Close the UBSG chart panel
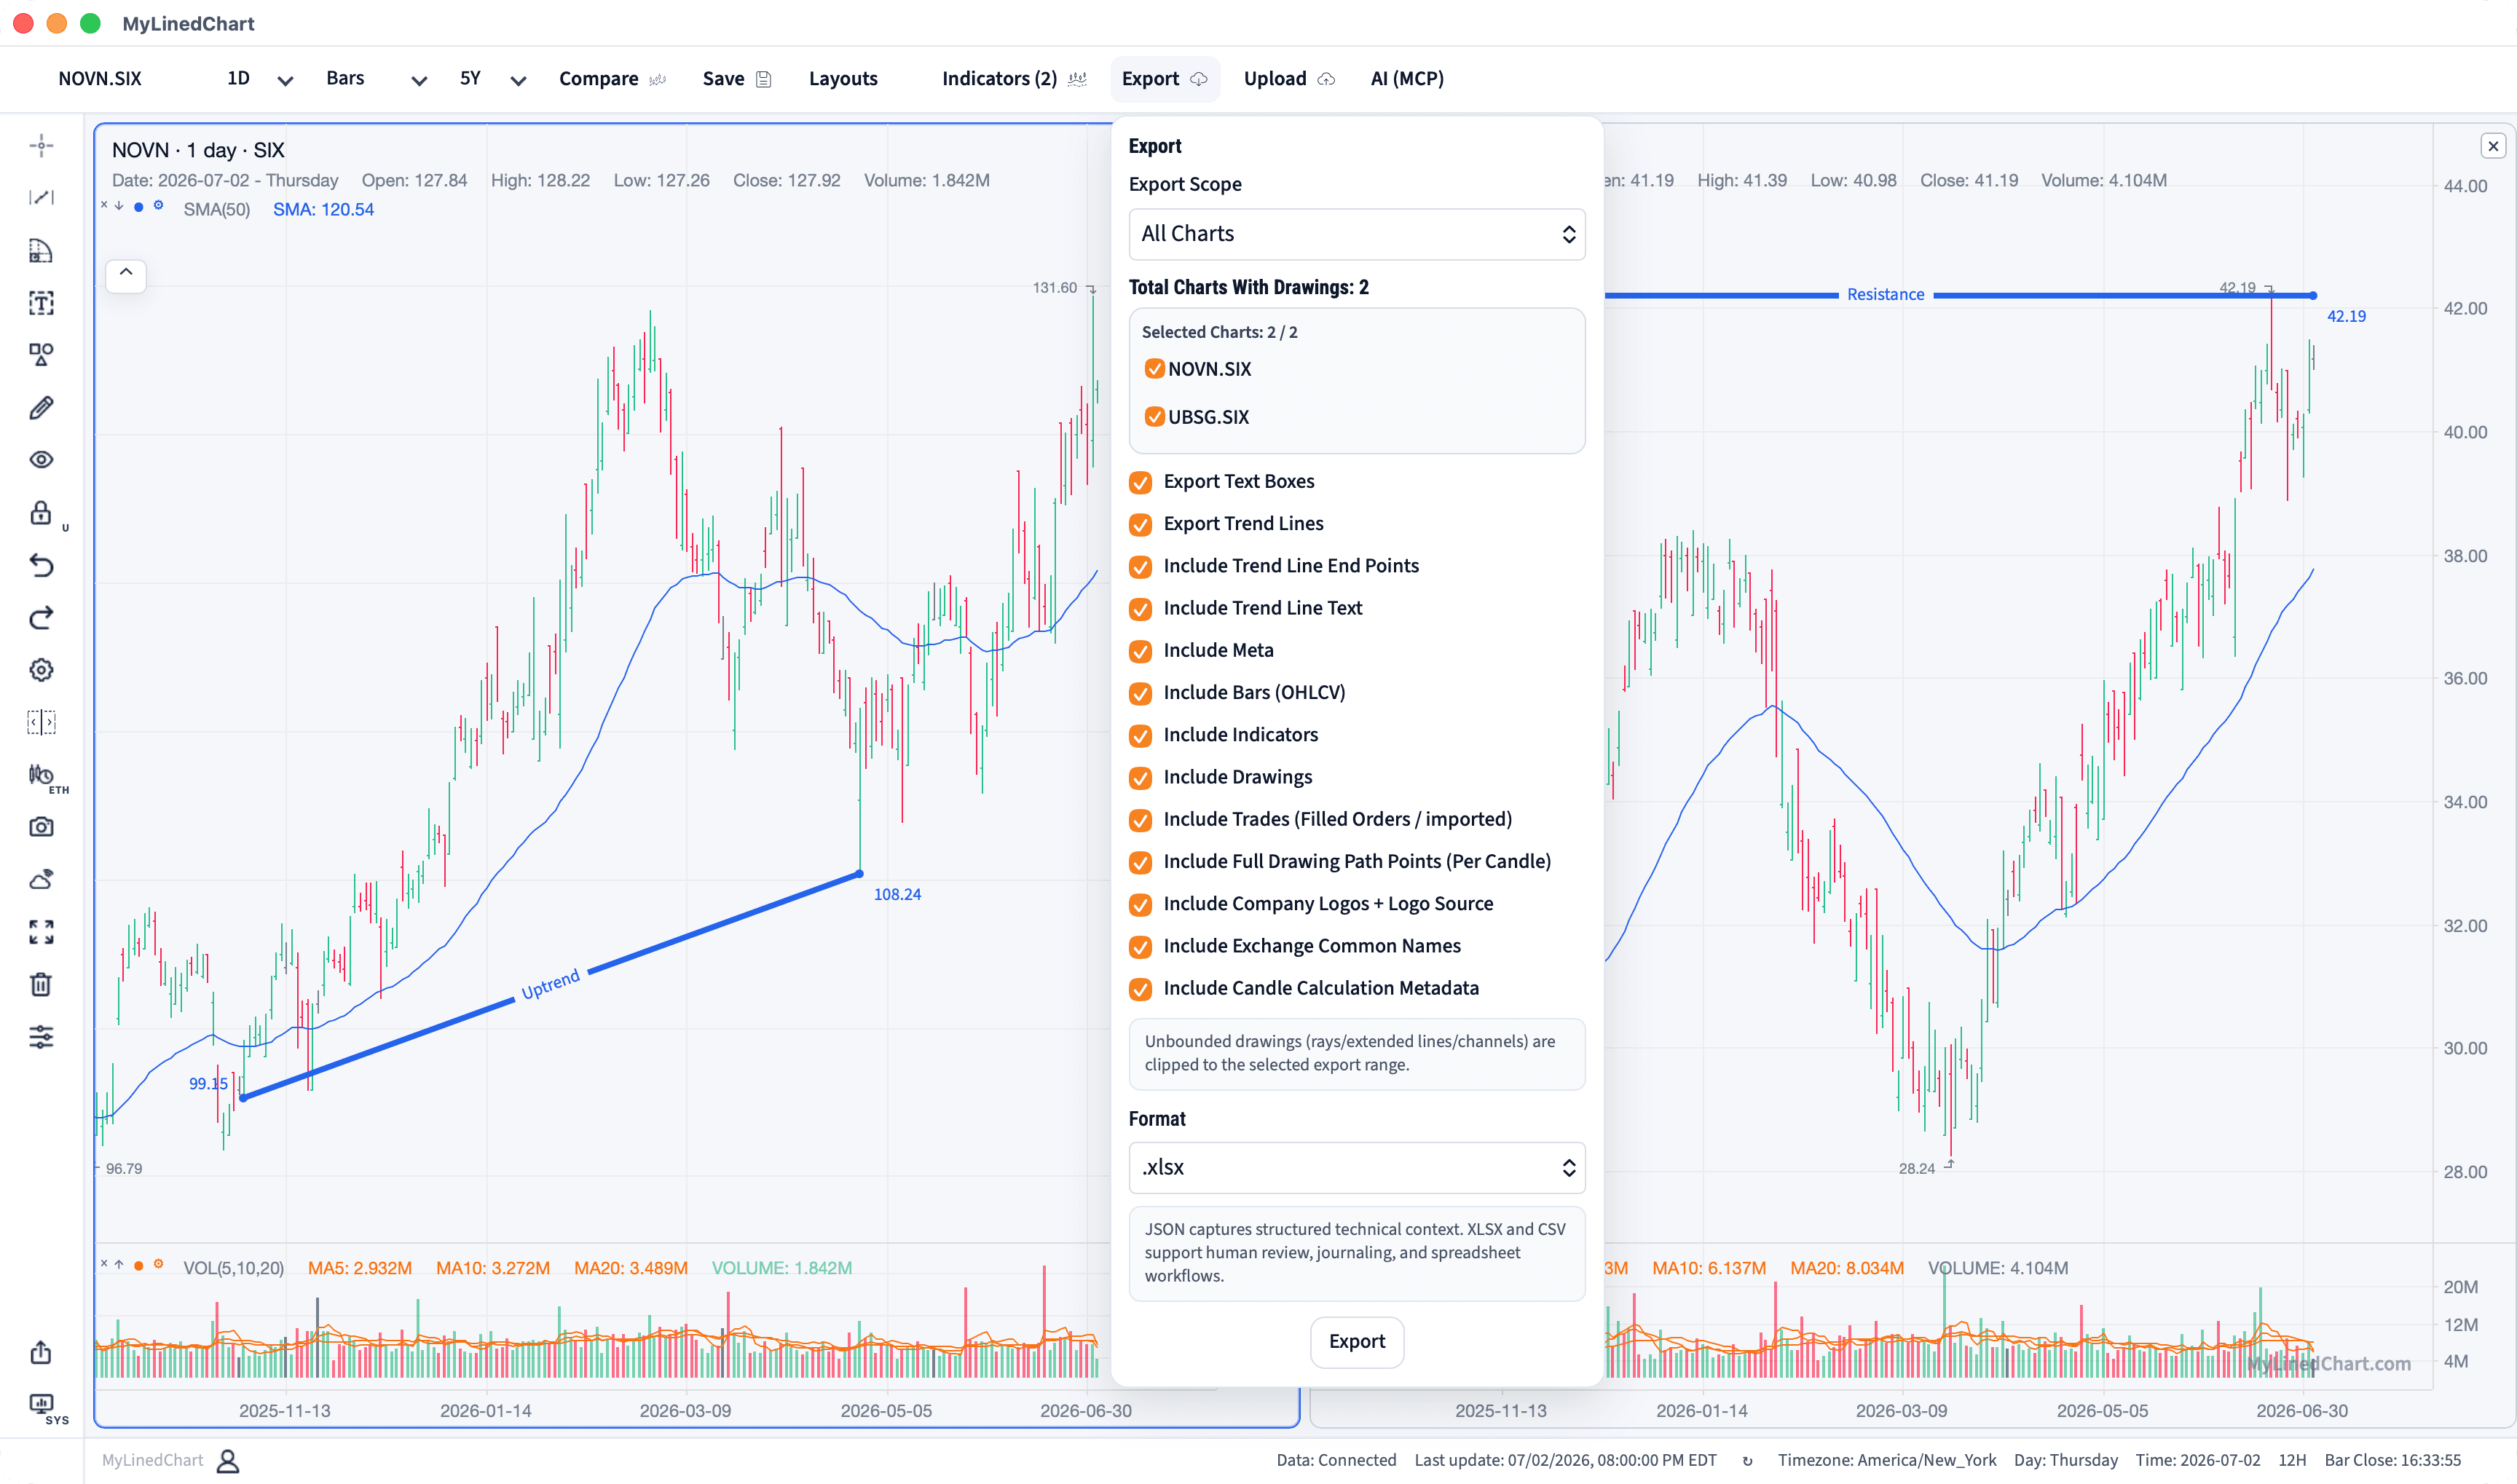The image size is (2517, 1484). click(x=2493, y=146)
